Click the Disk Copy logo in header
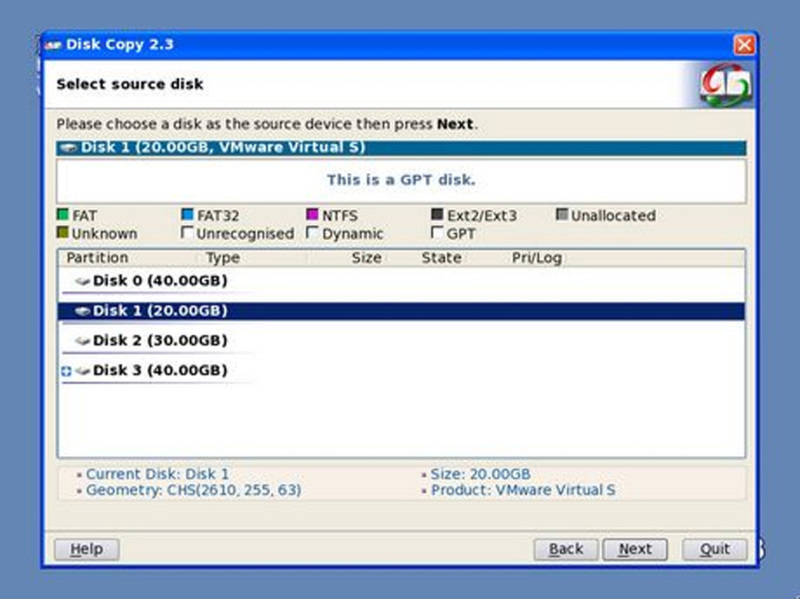The height and width of the screenshot is (599, 800). [726, 84]
